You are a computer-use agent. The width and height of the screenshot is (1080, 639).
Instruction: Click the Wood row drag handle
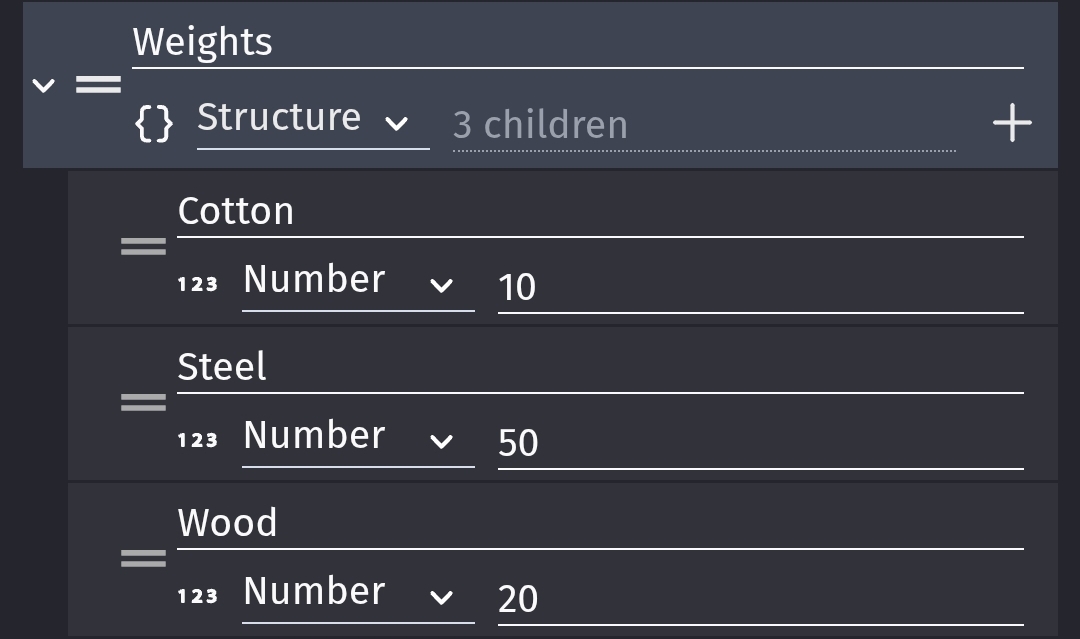coord(143,558)
